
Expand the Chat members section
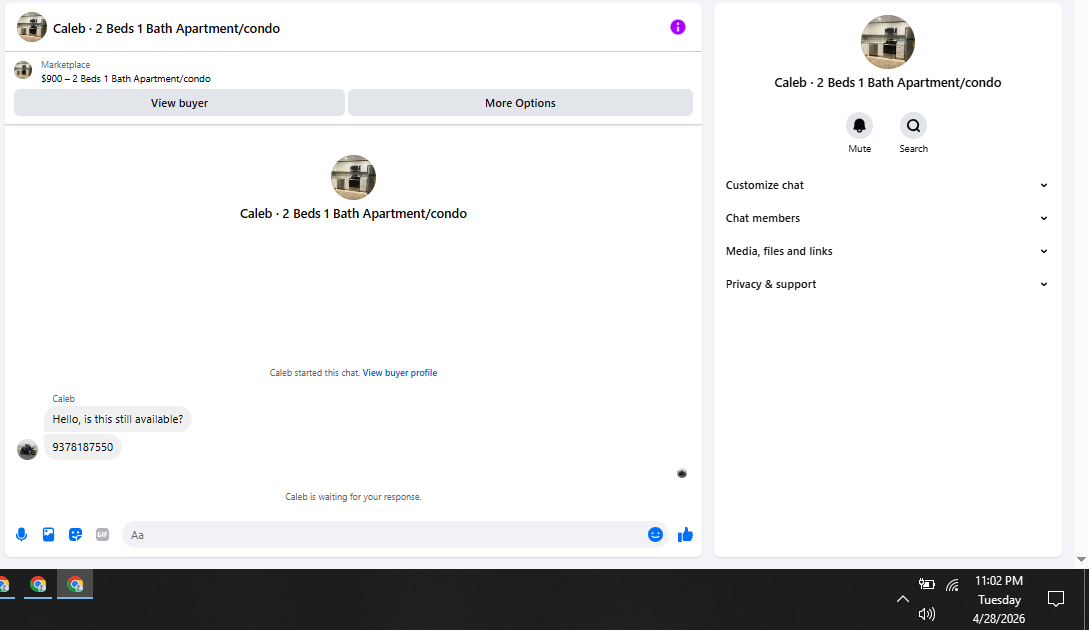click(x=887, y=218)
